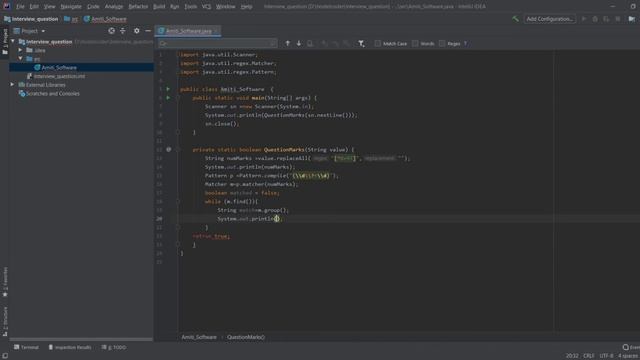
Task: Open the File menu
Action: coord(20,7)
